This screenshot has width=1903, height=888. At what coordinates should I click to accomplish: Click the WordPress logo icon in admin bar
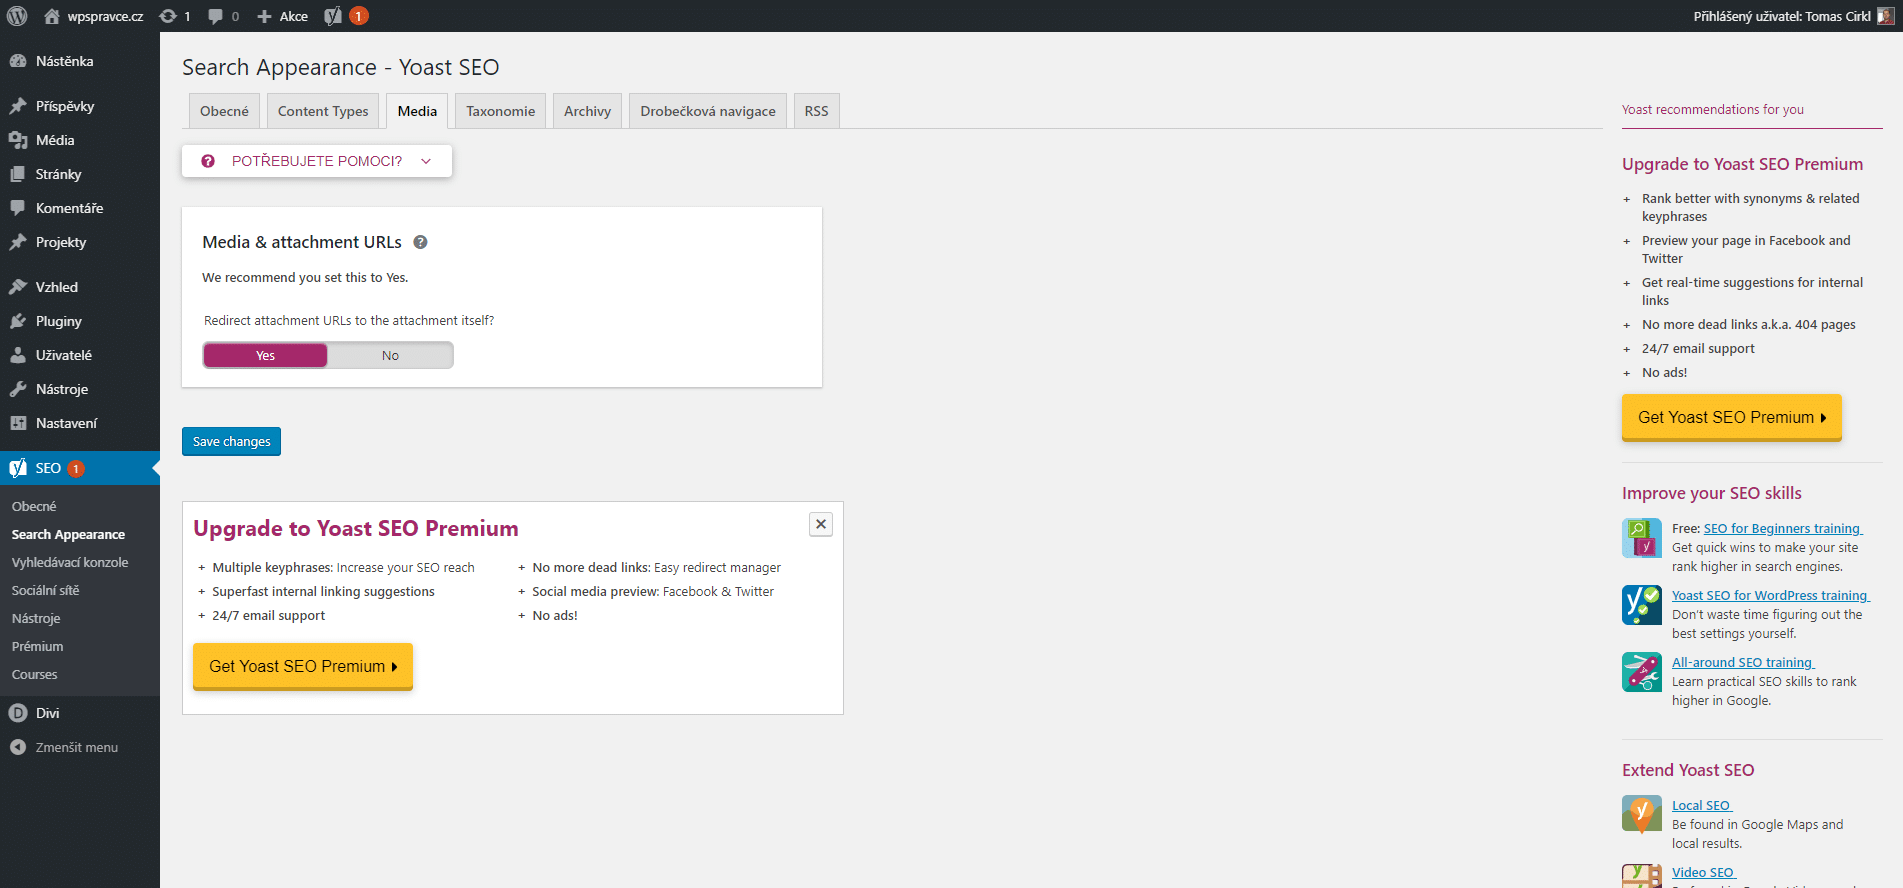[17, 16]
